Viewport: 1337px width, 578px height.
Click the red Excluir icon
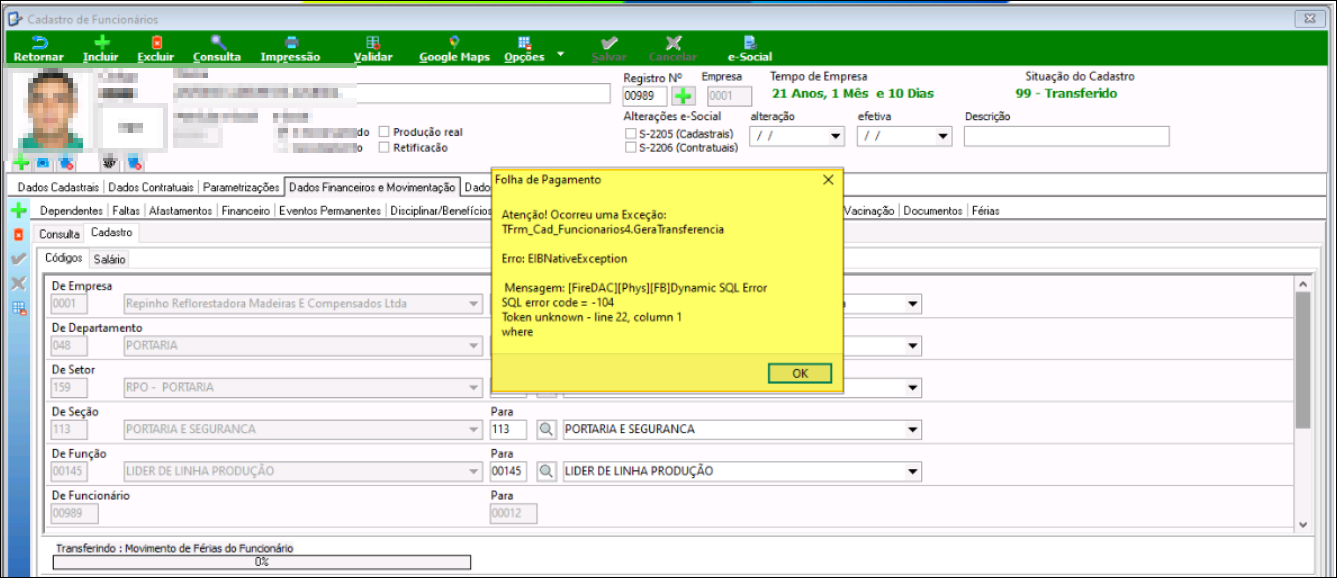(156, 43)
